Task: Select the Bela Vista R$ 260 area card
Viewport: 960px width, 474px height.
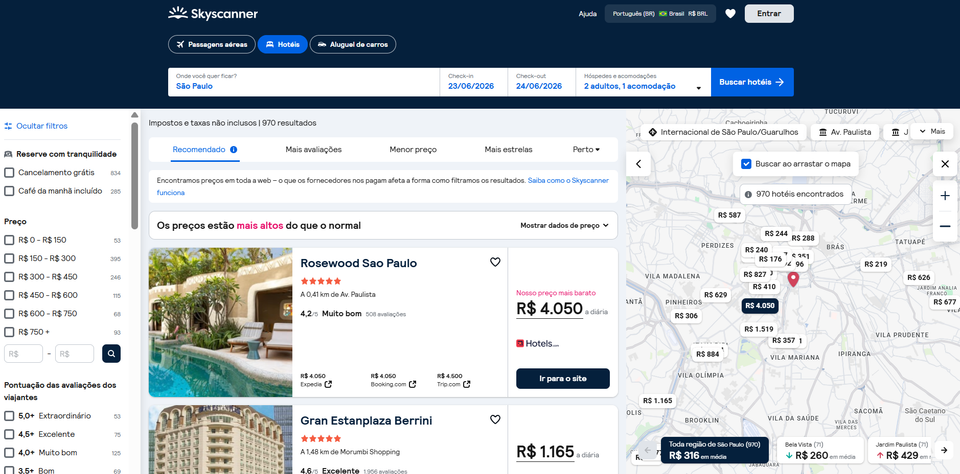Action: point(819,450)
